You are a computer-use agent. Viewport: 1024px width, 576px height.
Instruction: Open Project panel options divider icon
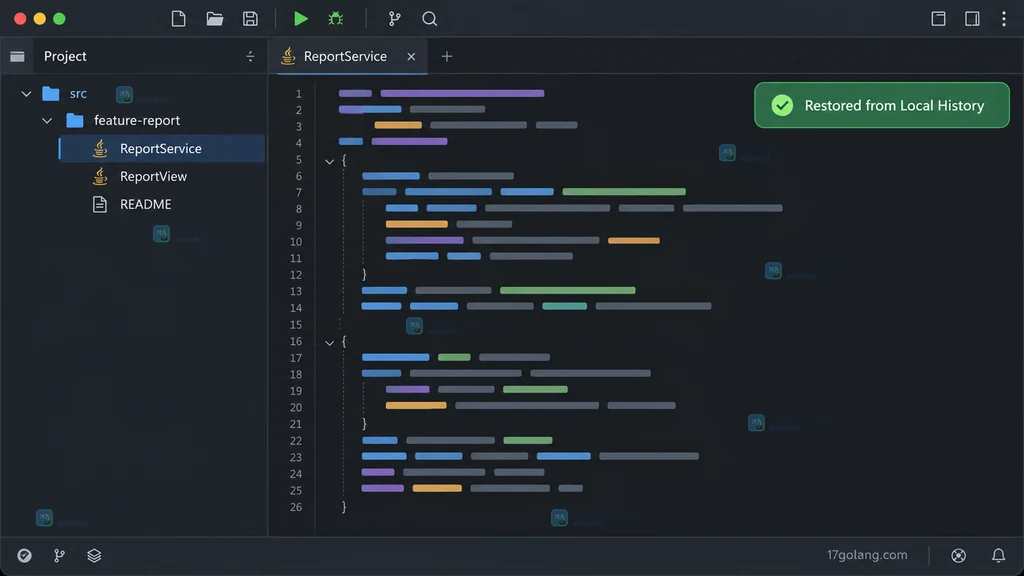click(x=250, y=56)
